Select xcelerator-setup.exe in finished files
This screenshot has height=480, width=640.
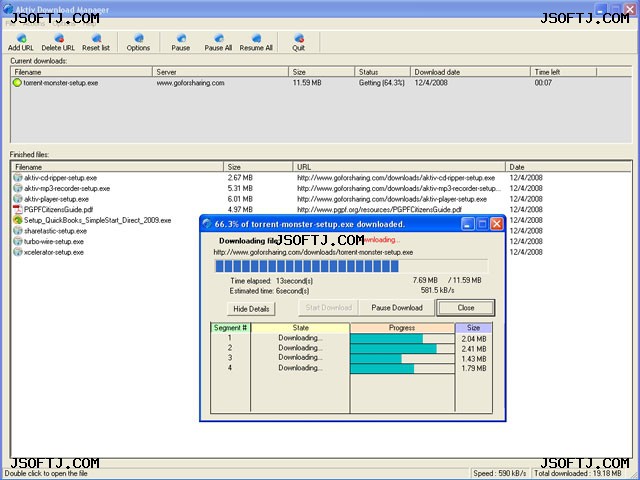click(54, 252)
